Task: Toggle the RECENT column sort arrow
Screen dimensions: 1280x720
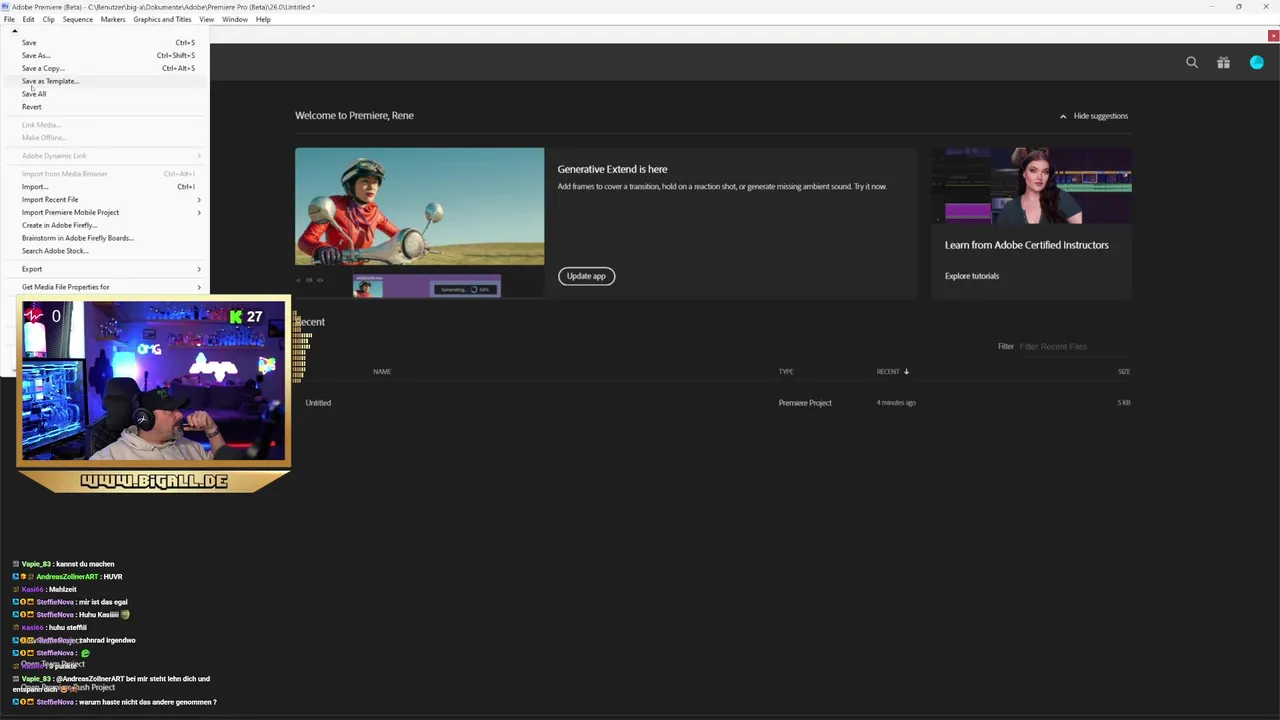Action: (906, 372)
